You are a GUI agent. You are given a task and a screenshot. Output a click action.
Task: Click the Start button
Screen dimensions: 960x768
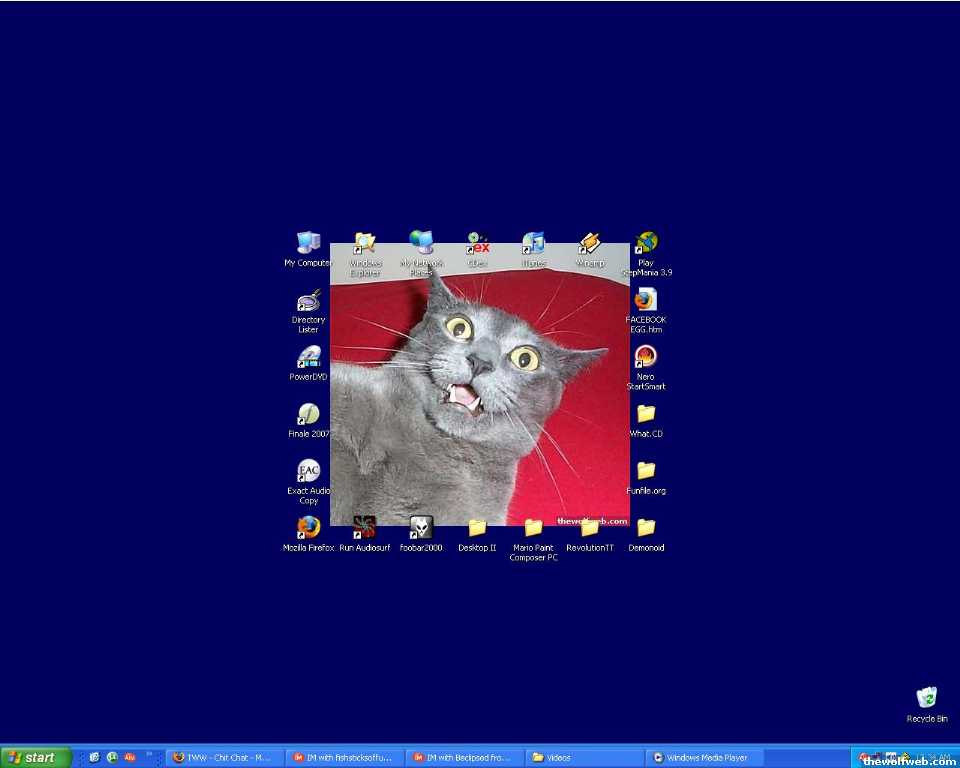[36, 757]
